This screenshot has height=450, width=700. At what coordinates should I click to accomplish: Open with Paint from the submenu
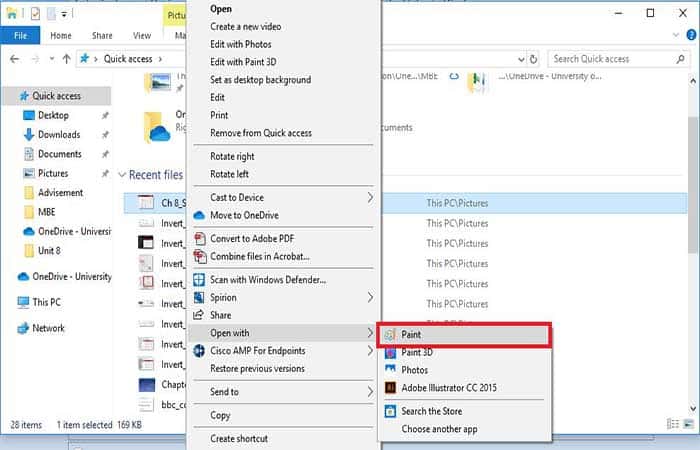tap(411, 335)
